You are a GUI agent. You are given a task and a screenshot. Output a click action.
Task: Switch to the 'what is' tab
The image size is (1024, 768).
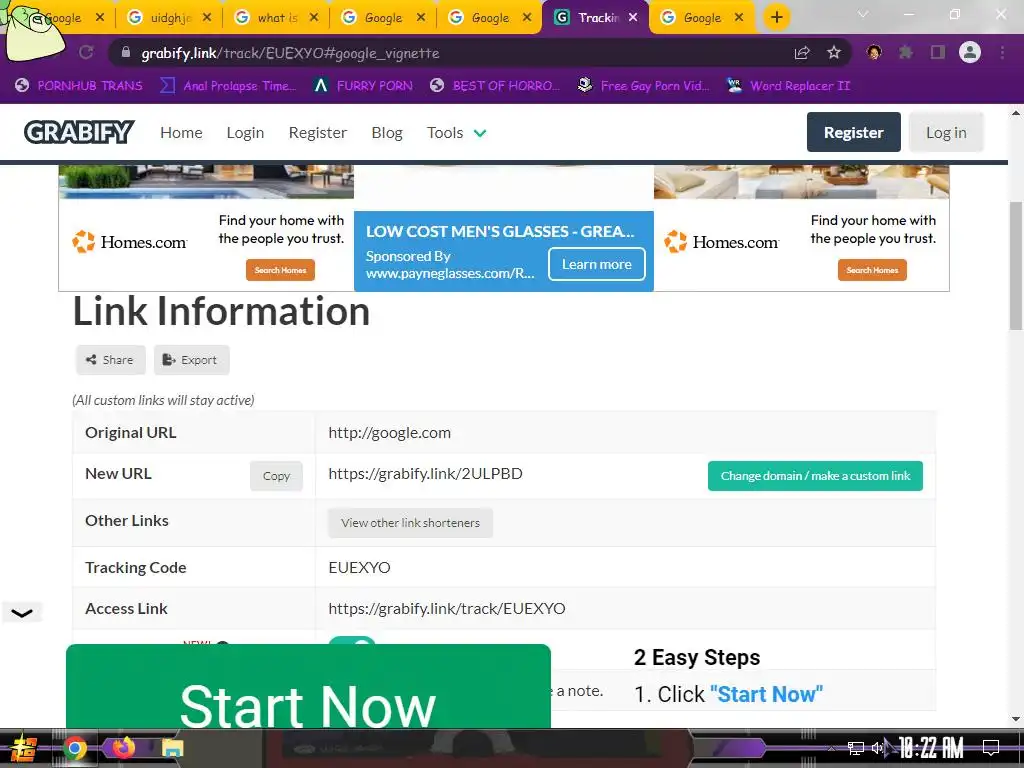point(277,18)
